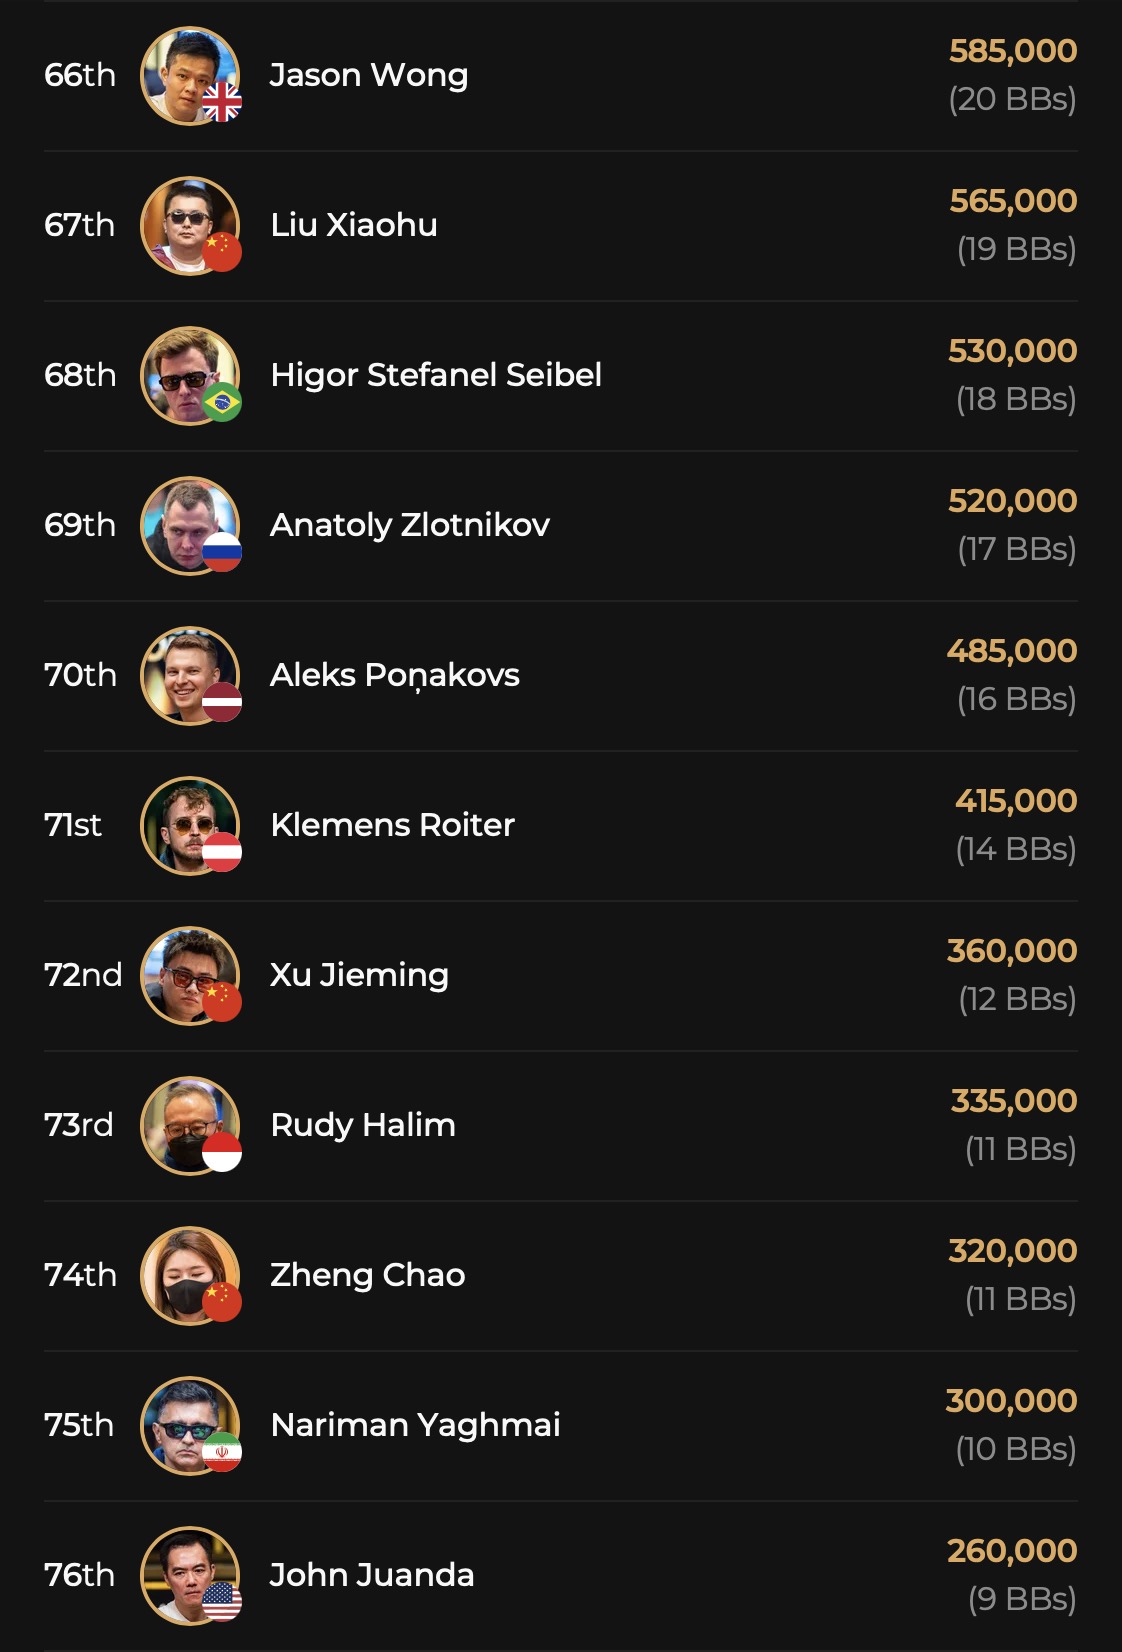Click the USA flag icon on John Juanda's avatar
1122x1652 pixels.
pyautogui.click(x=222, y=1602)
